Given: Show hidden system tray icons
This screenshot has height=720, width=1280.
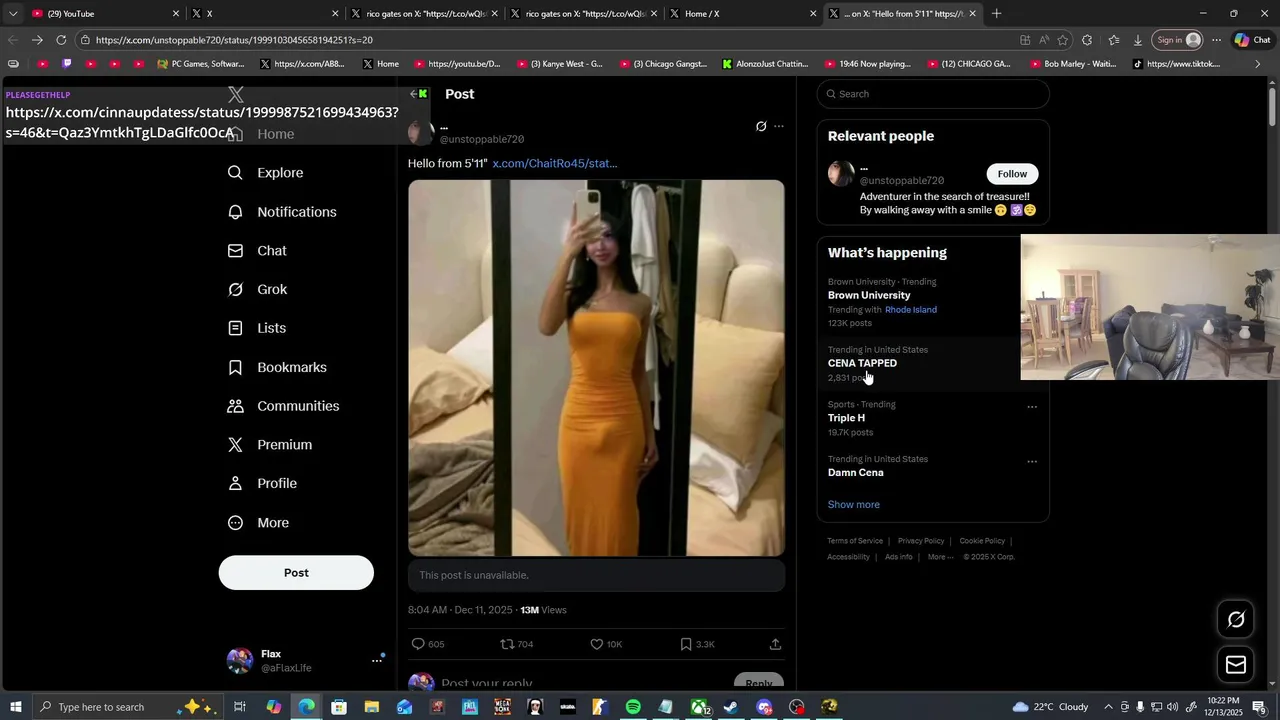Looking at the screenshot, I should coord(1108,707).
